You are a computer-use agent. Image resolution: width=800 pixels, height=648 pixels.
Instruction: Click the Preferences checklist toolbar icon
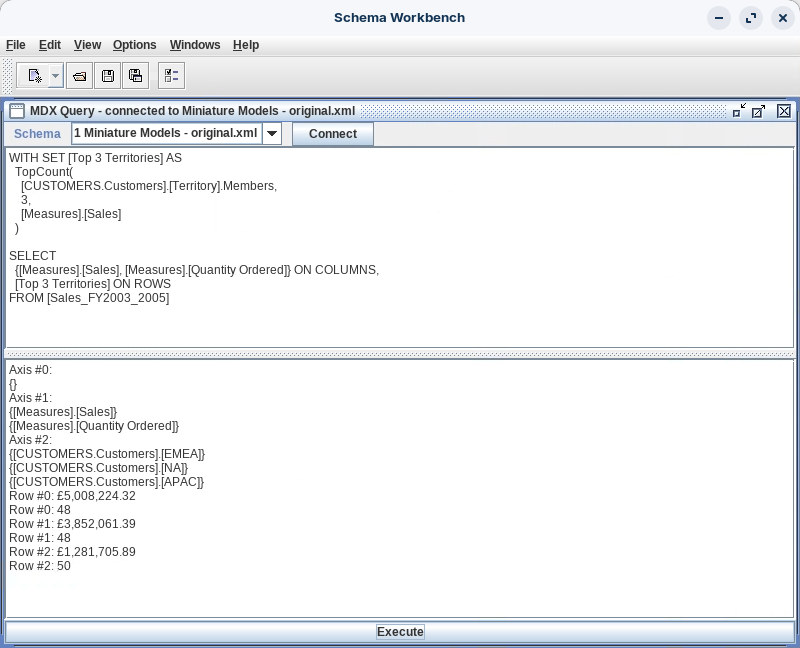pos(171,76)
